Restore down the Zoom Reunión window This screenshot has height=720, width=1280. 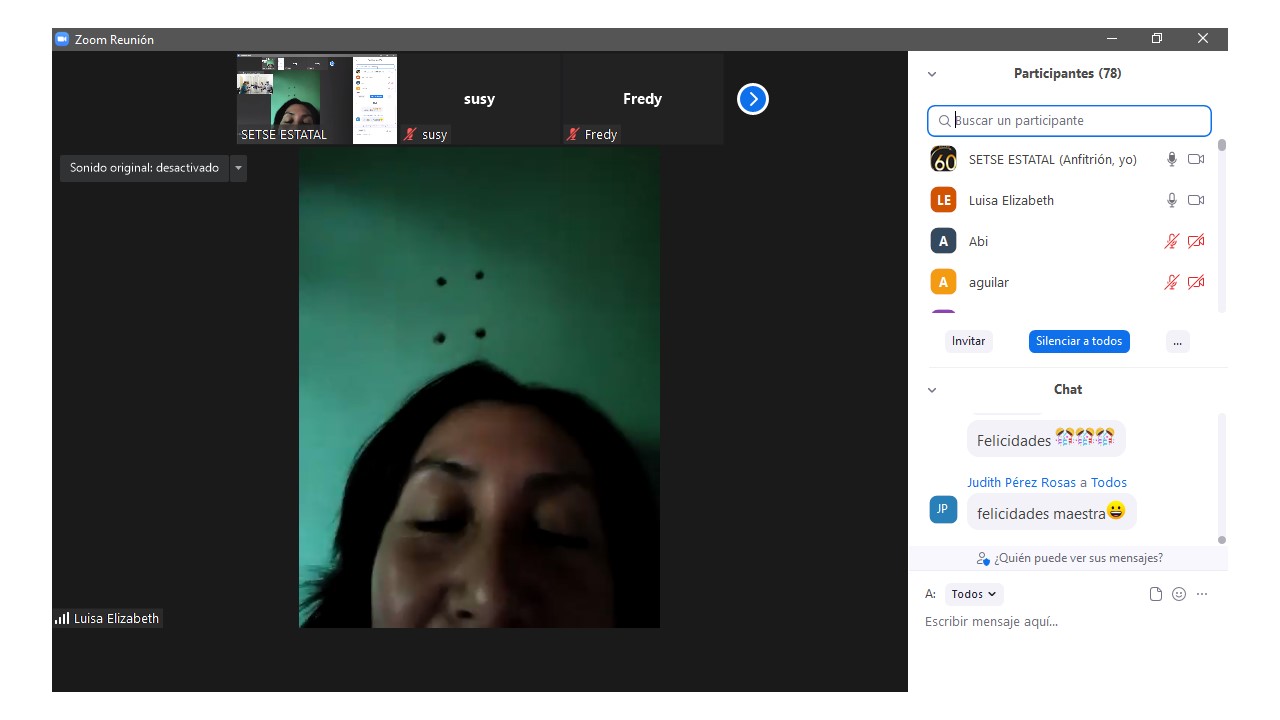pyautogui.click(x=1157, y=39)
